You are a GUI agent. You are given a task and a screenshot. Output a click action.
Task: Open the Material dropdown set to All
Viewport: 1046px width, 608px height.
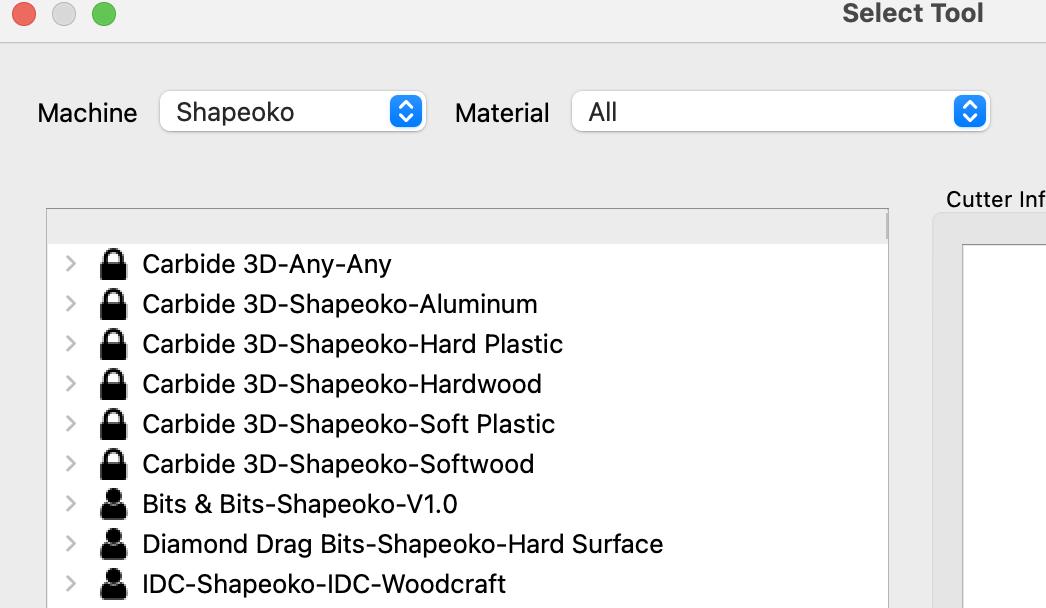tap(780, 111)
